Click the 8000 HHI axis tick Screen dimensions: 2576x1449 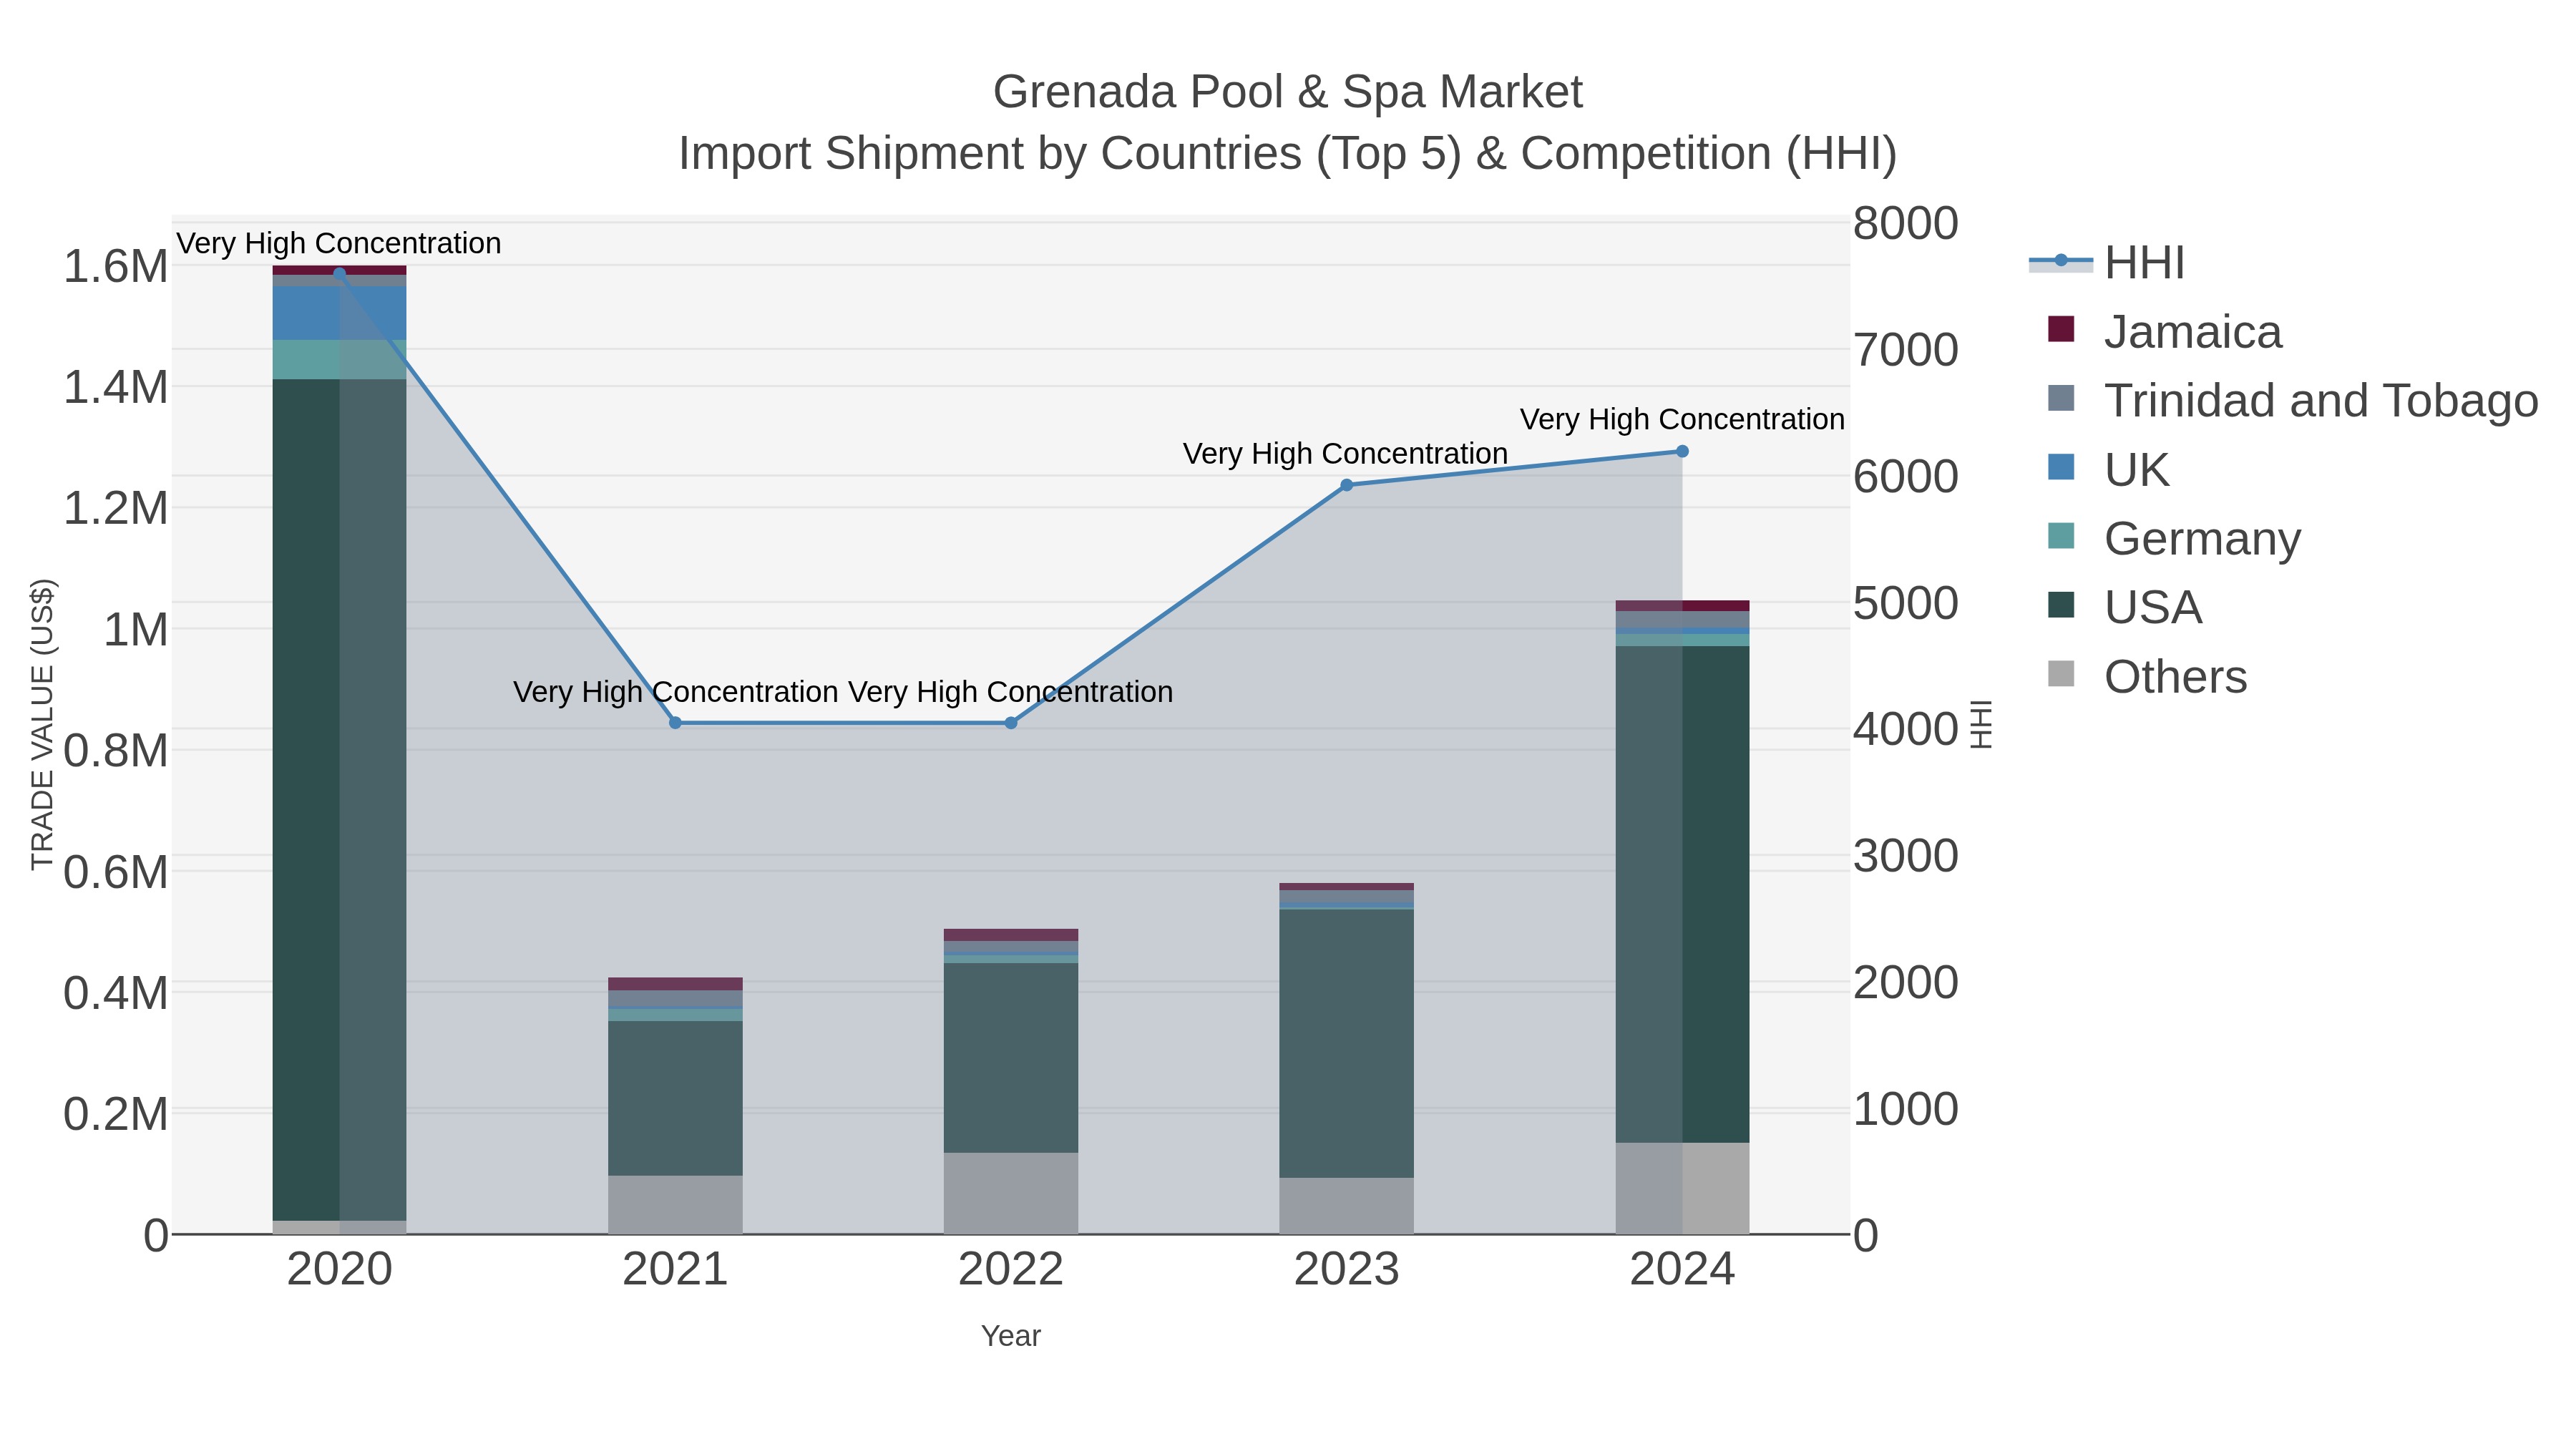tap(1906, 223)
